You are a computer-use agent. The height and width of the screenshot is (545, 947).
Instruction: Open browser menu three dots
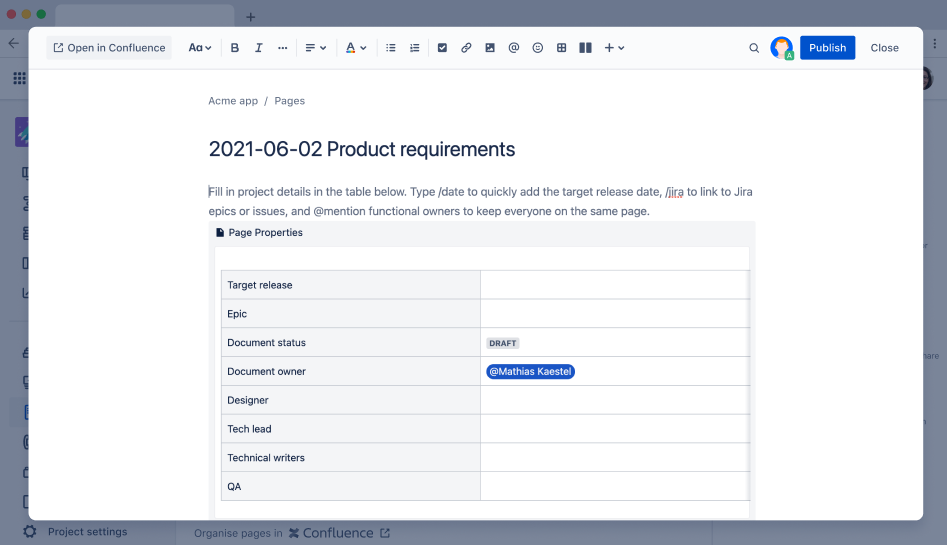tap(934, 44)
